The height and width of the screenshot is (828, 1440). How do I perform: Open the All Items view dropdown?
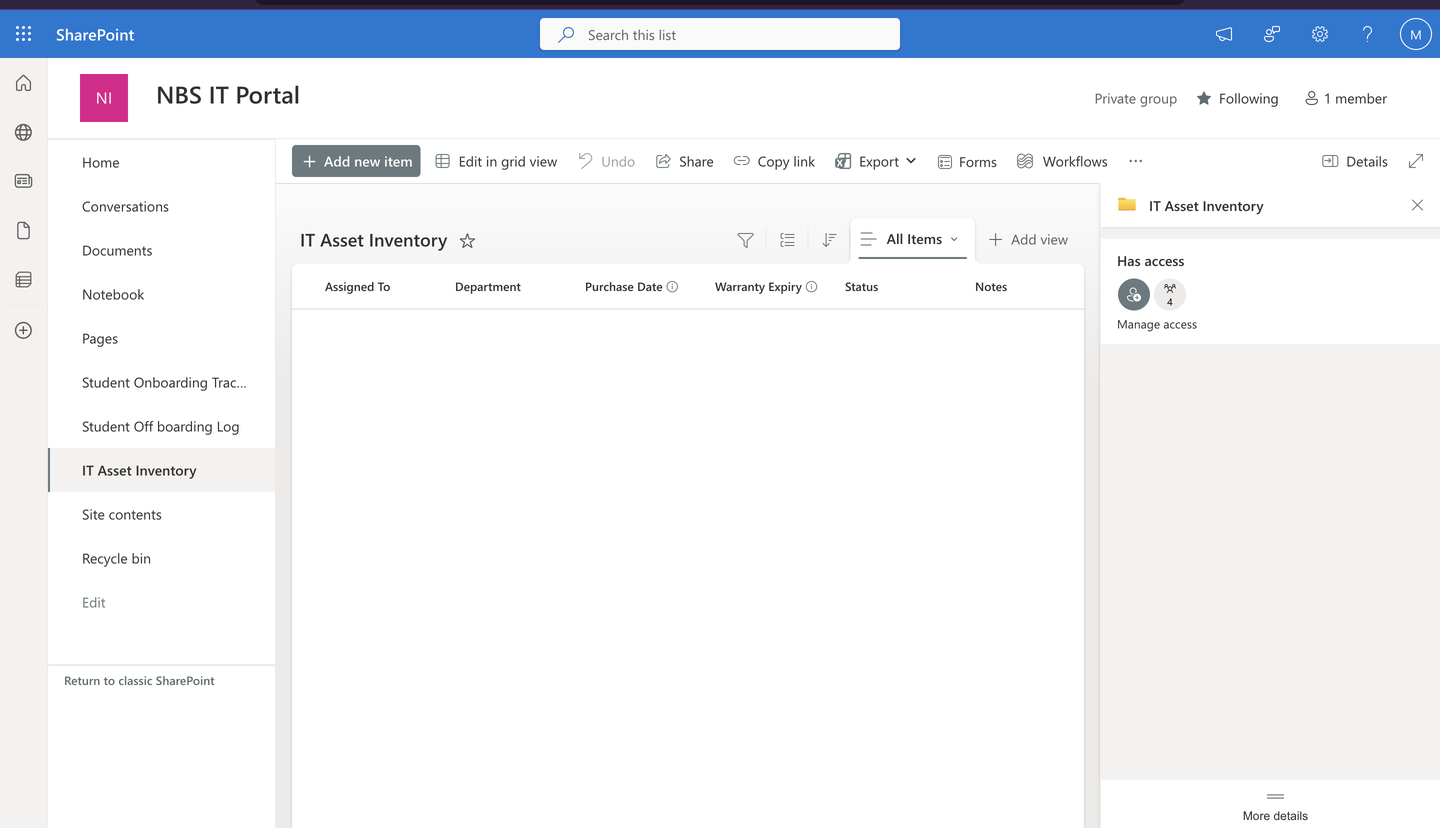911,239
